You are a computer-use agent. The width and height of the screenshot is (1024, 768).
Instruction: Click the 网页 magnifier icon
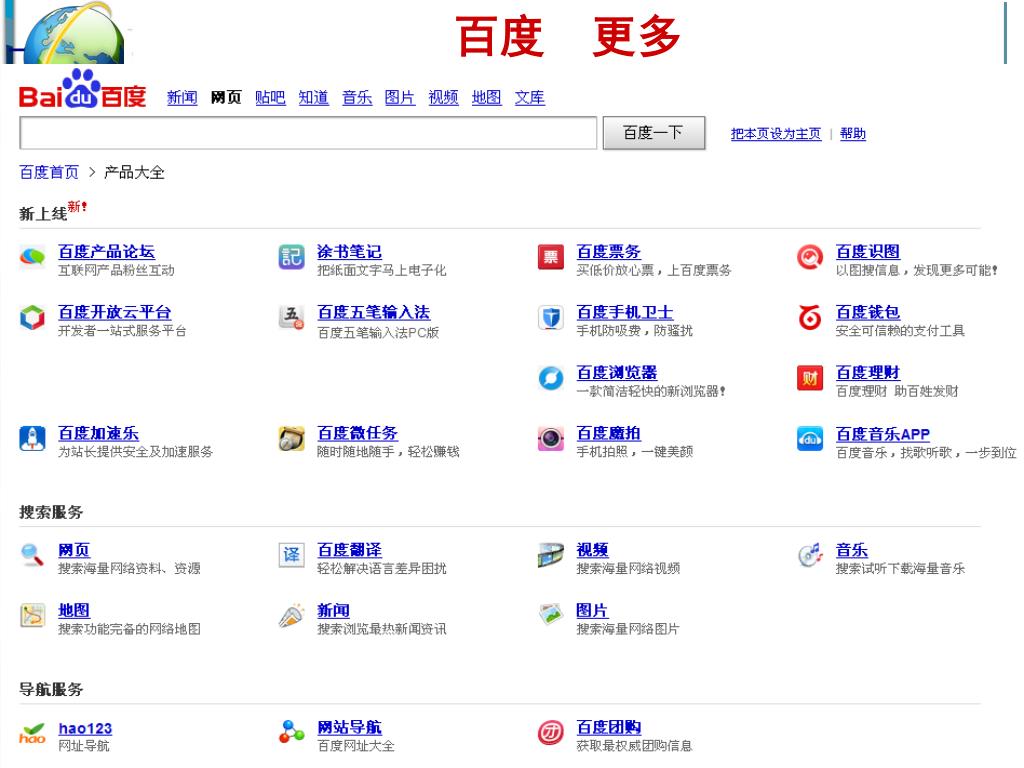click(32, 555)
